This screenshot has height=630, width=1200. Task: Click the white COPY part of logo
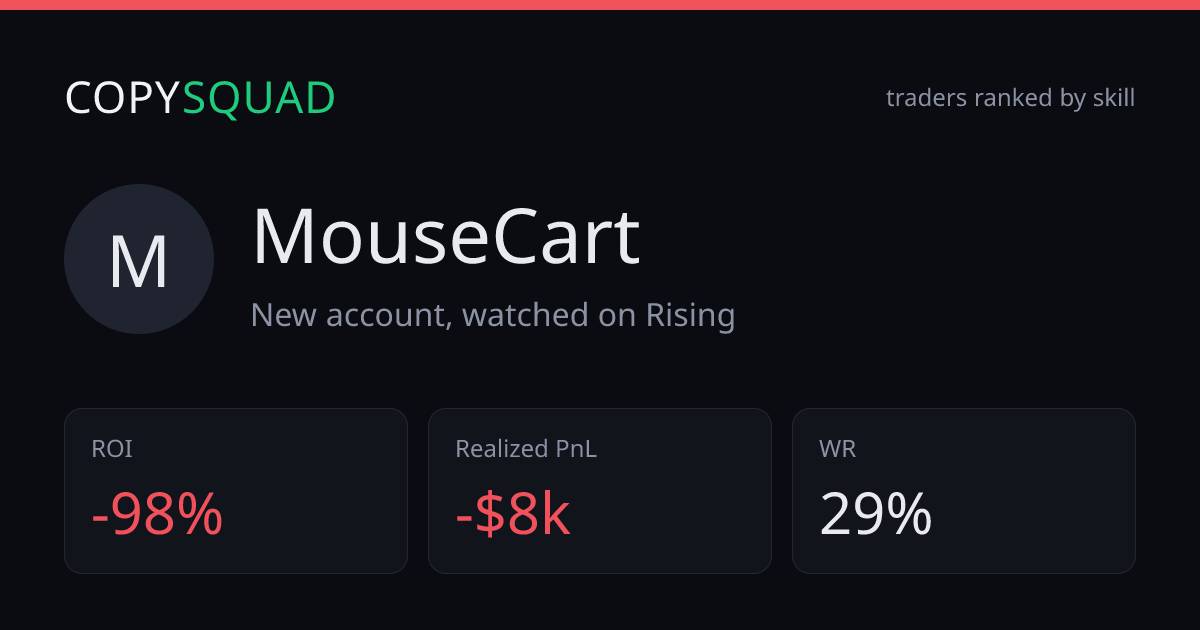pyautogui.click(x=123, y=98)
